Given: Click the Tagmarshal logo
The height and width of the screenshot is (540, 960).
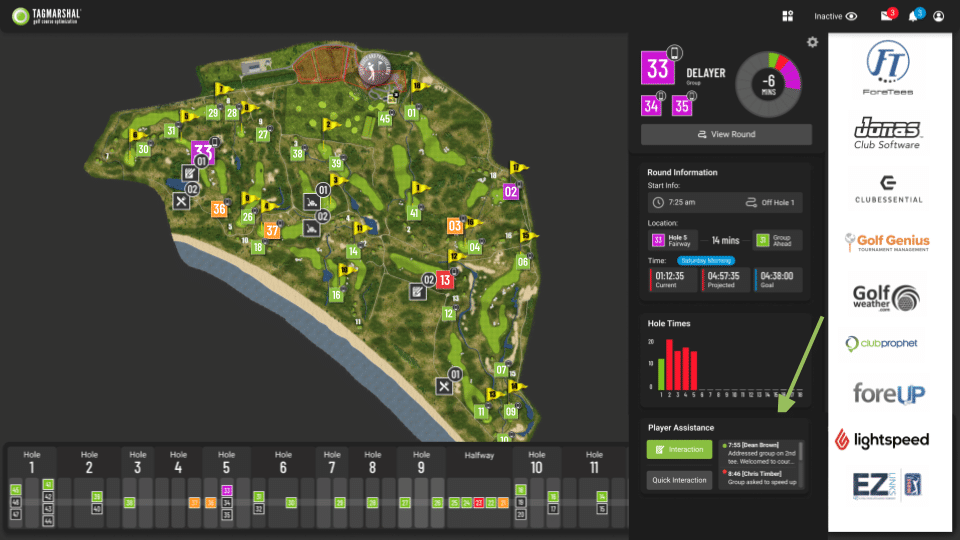Looking at the screenshot, I should pyautogui.click(x=47, y=16).
